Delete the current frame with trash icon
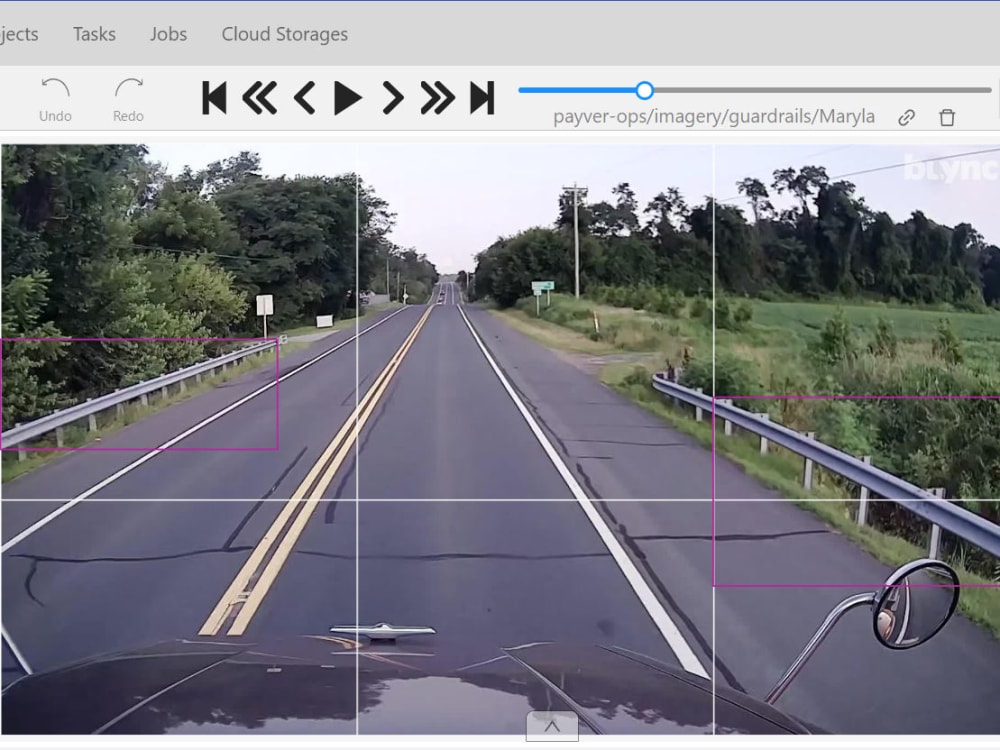This screenshot has height=750, width=1000. click(947, 117)
